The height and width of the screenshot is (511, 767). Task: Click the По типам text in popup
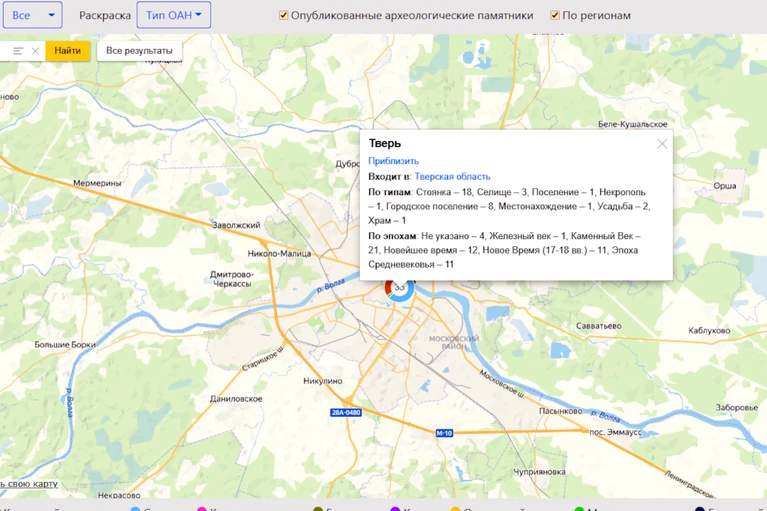point(389,192)
